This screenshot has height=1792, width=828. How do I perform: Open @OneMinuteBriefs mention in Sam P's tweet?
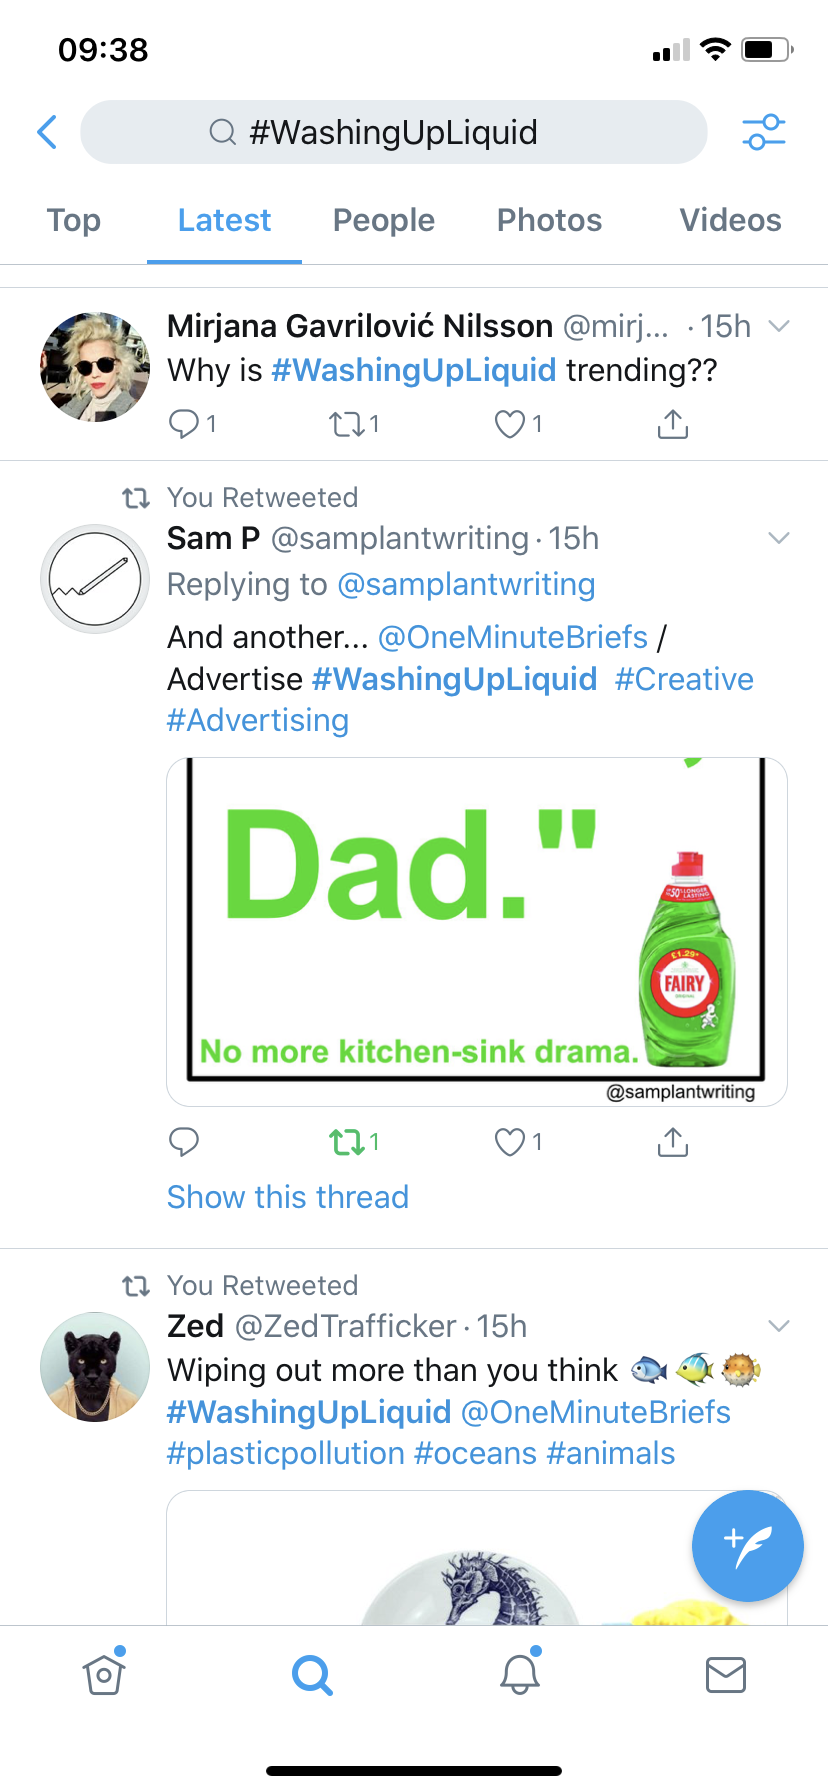[x=513, y=637]
